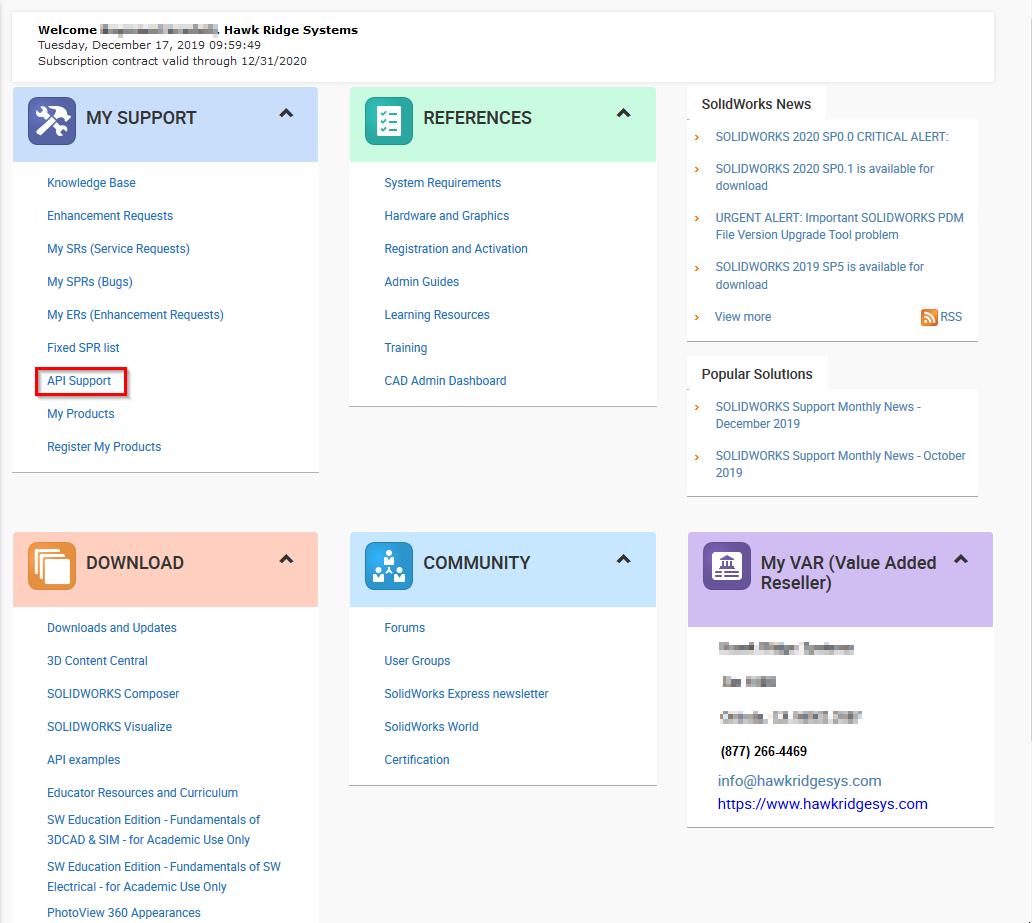Open Support Monthly News October 2019
Viewport: 1032px width, 923px height.
[x=840, y=464]
